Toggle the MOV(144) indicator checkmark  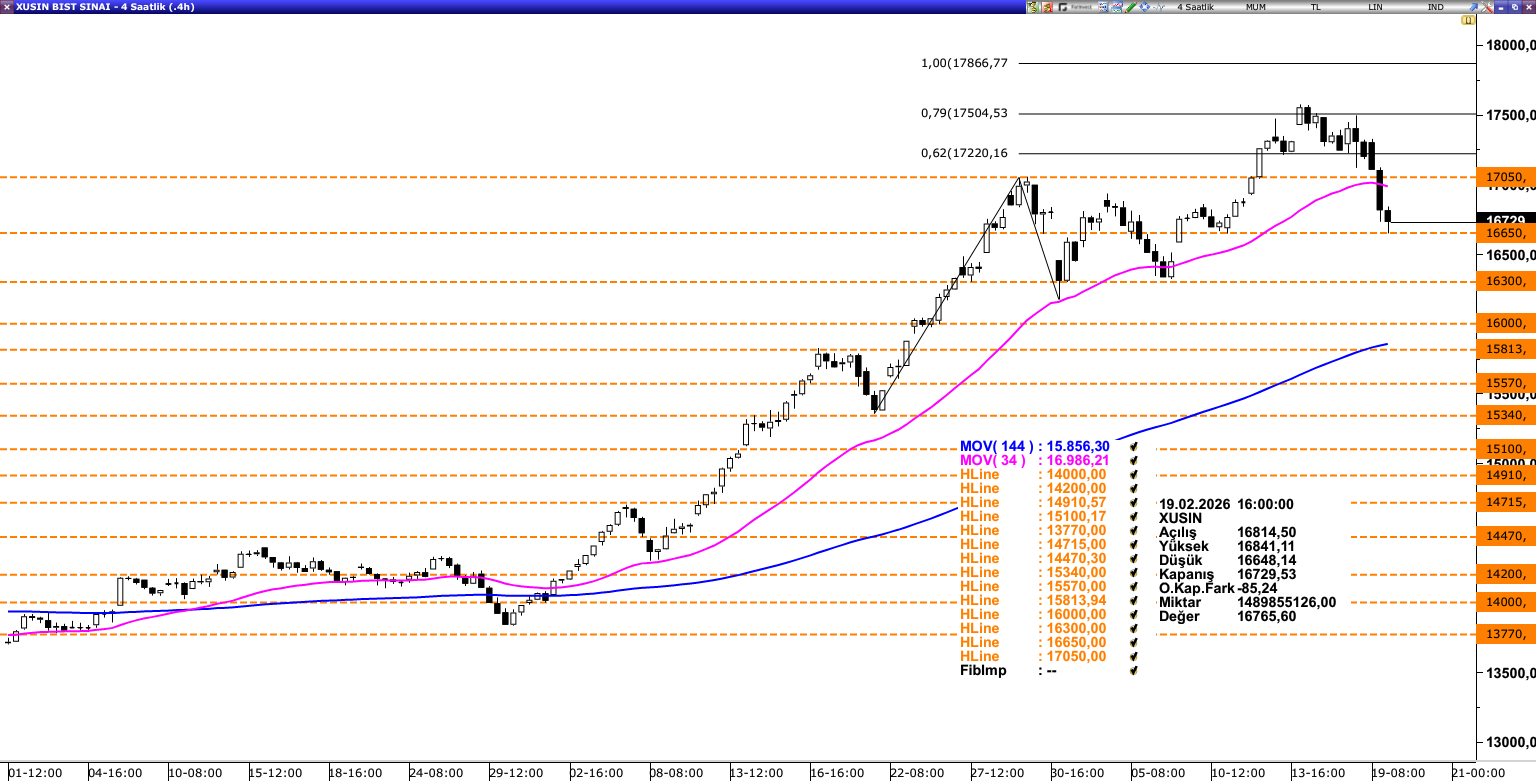(1133, 447)
